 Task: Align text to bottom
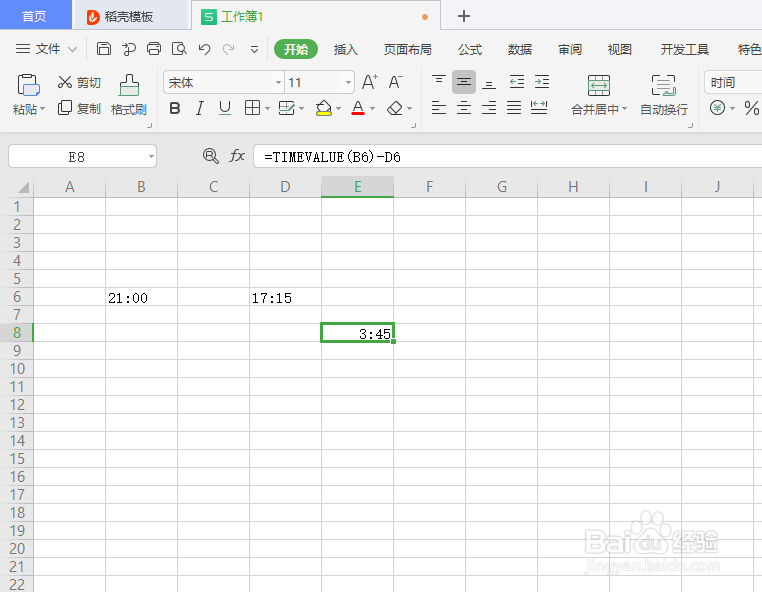(x=488, y=82)
